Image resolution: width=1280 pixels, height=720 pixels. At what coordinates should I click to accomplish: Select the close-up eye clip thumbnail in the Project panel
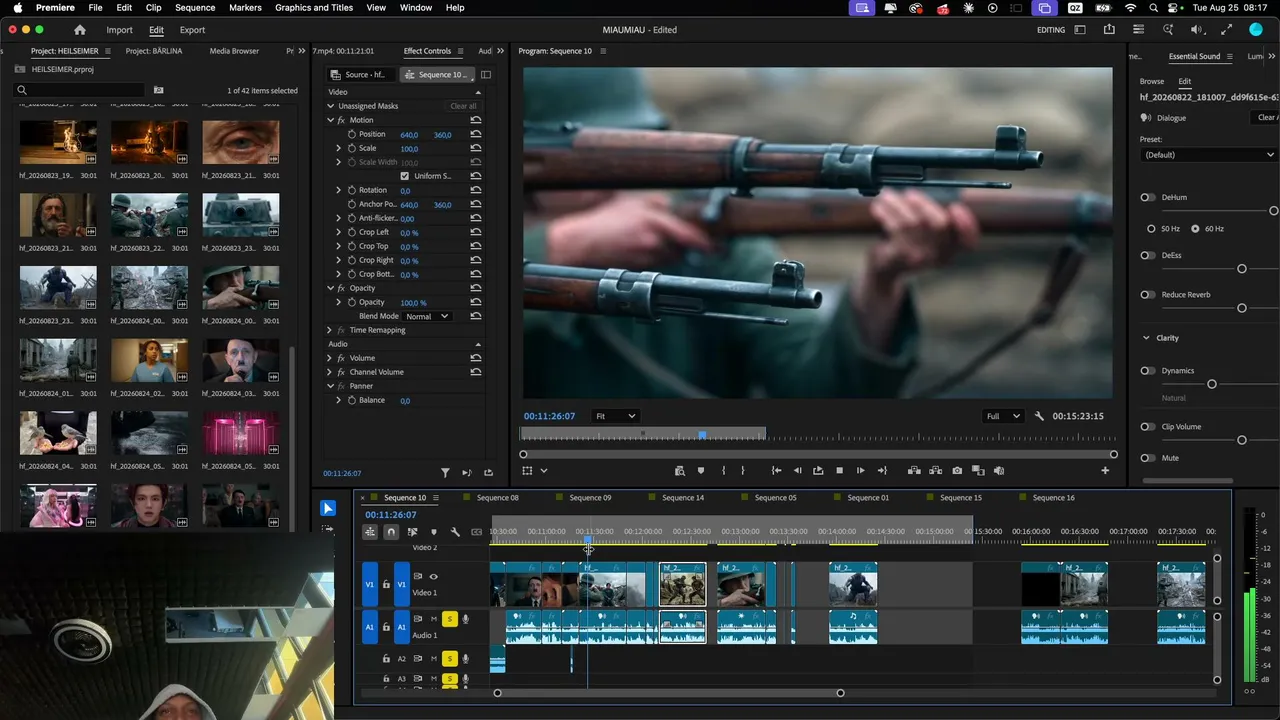coord(240,142)
